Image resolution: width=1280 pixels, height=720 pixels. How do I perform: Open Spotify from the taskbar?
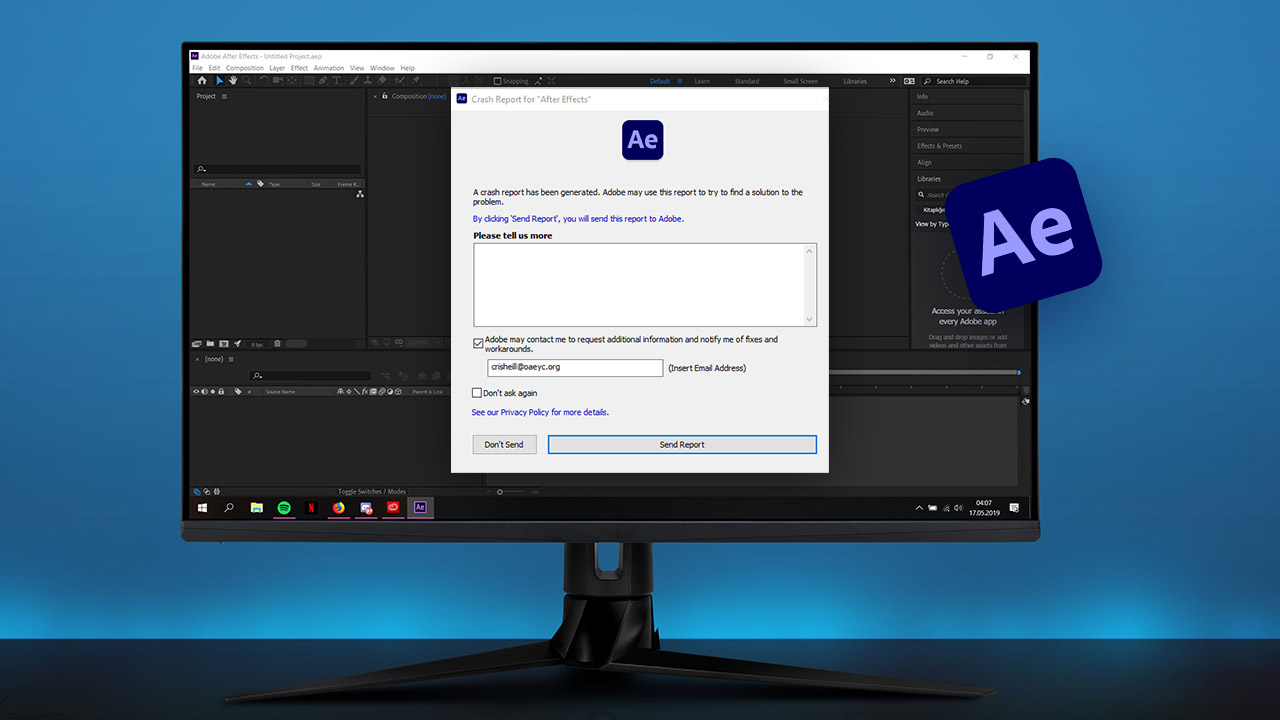coord(284,508)
